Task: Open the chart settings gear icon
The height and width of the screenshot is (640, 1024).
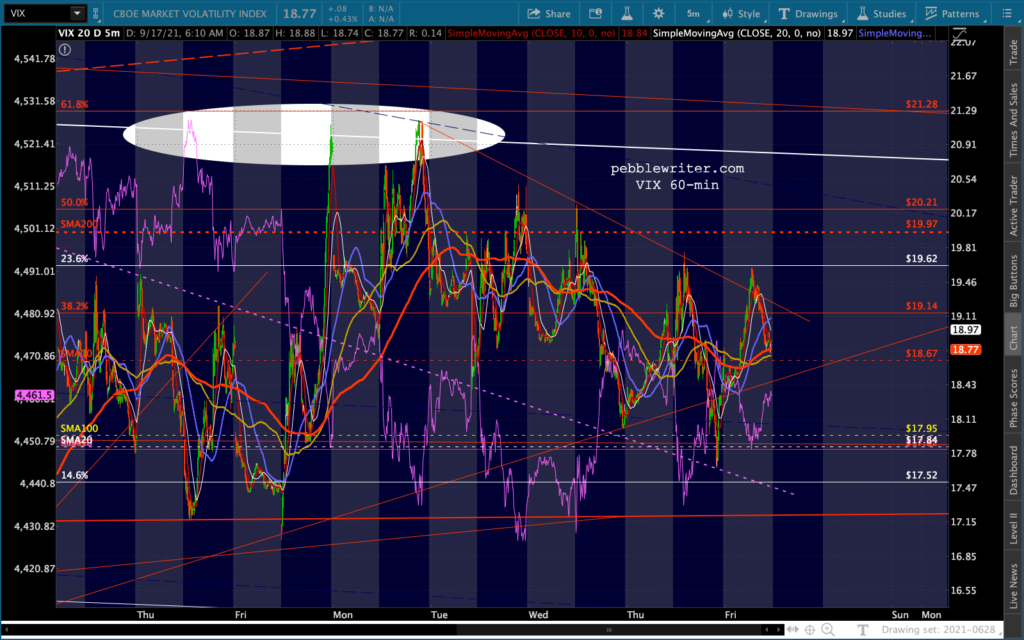Action: click(x=658, y=14)
